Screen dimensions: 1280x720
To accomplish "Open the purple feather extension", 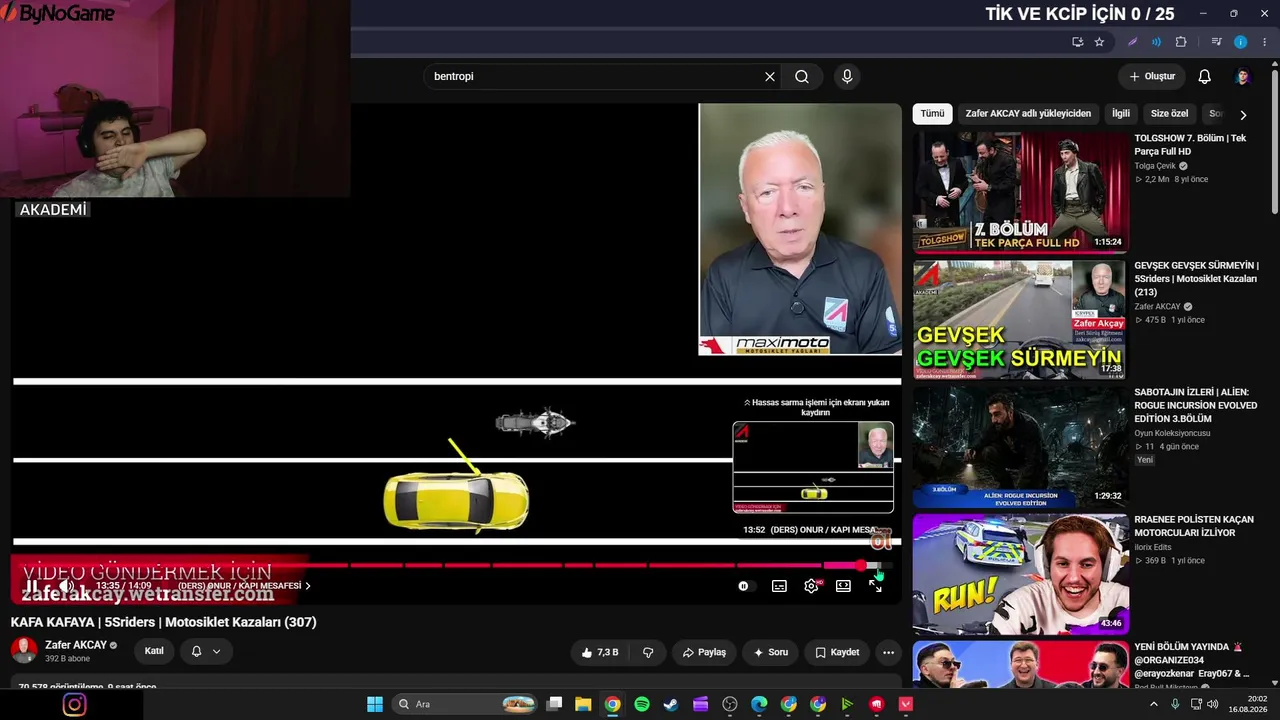I will (1132, 42).
